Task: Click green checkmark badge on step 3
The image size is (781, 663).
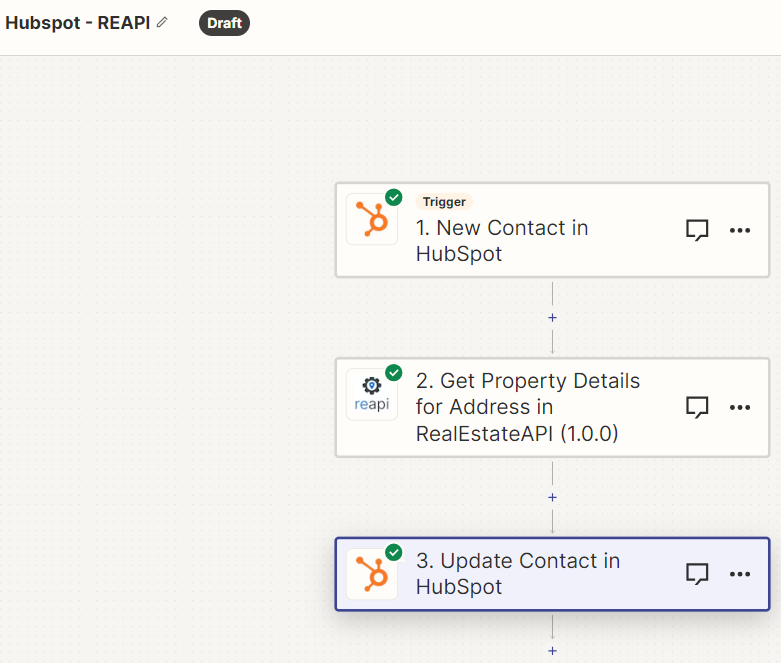Action: (x=394, y=552)
